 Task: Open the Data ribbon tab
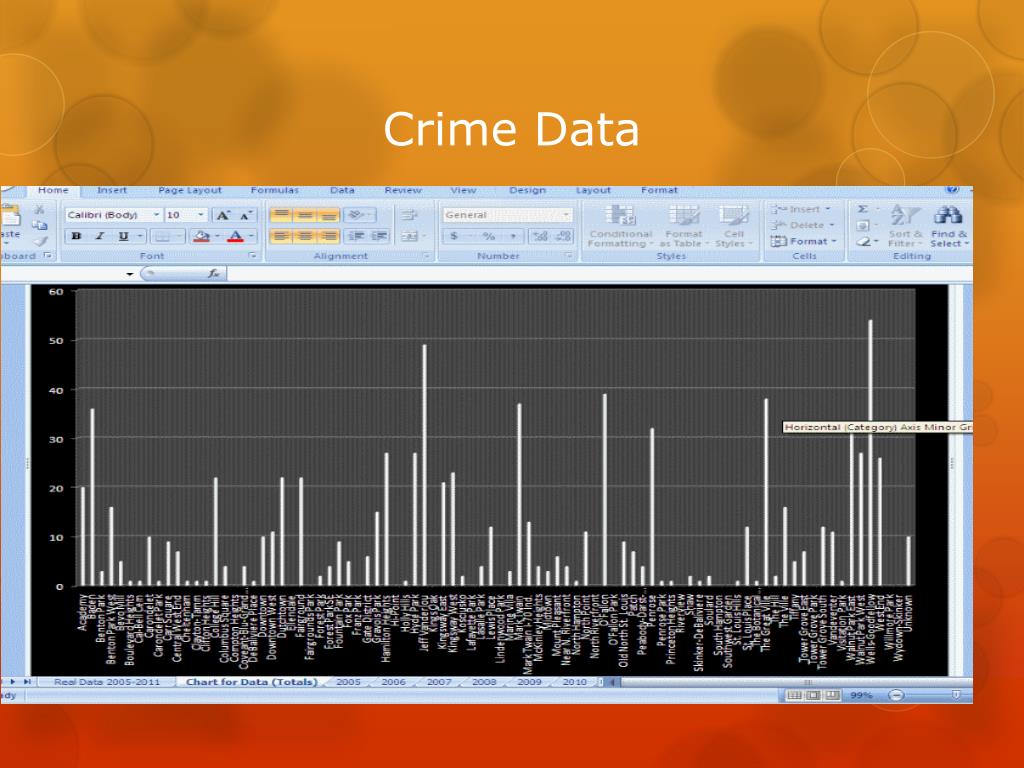[x=342, y=190]
